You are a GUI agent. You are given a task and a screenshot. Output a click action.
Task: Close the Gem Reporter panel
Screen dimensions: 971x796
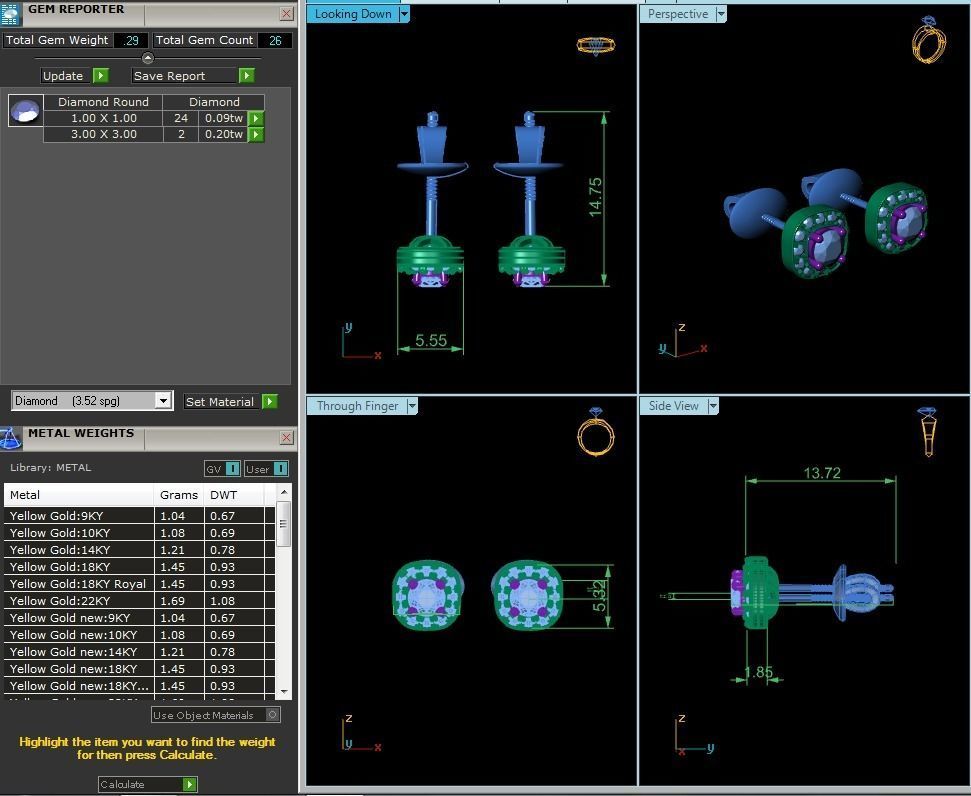(287, 14)
